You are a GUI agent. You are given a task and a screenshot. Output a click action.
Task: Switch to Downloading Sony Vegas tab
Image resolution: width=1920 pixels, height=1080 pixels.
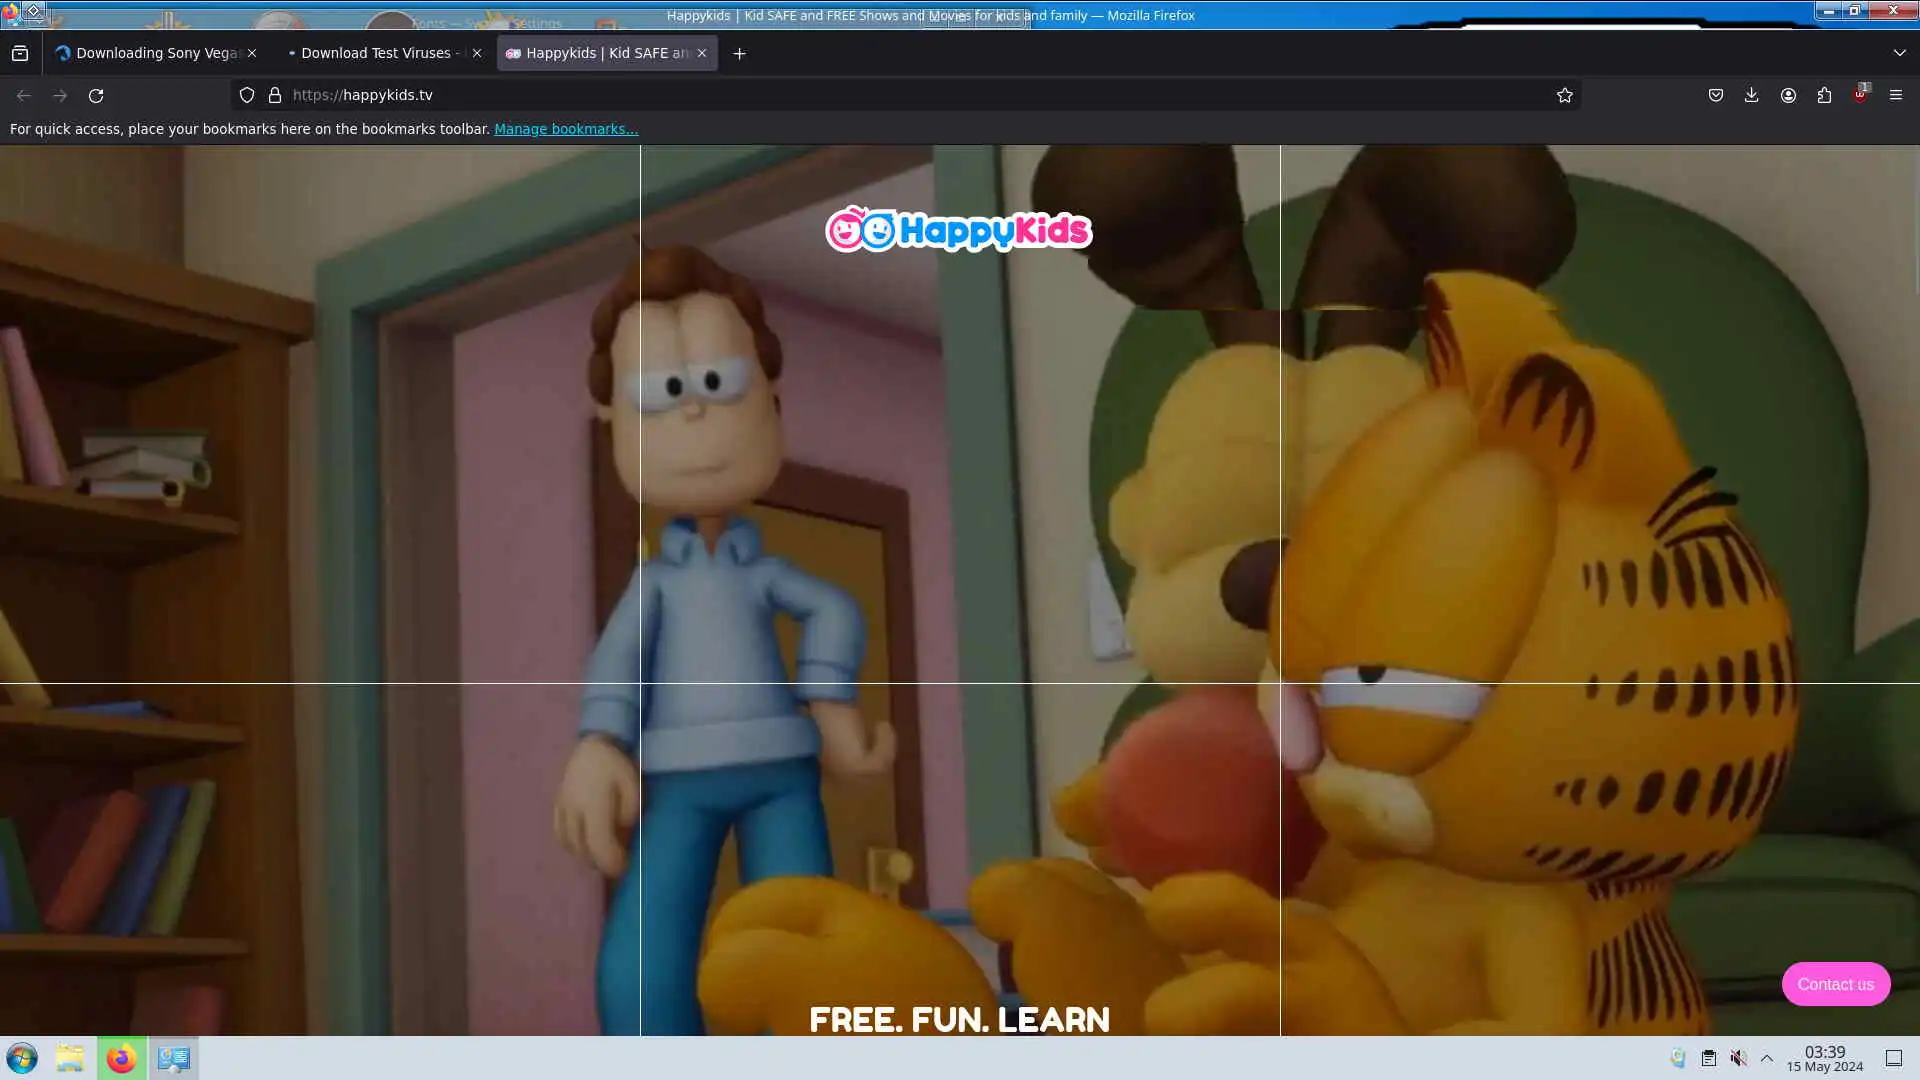click(150, 53)
